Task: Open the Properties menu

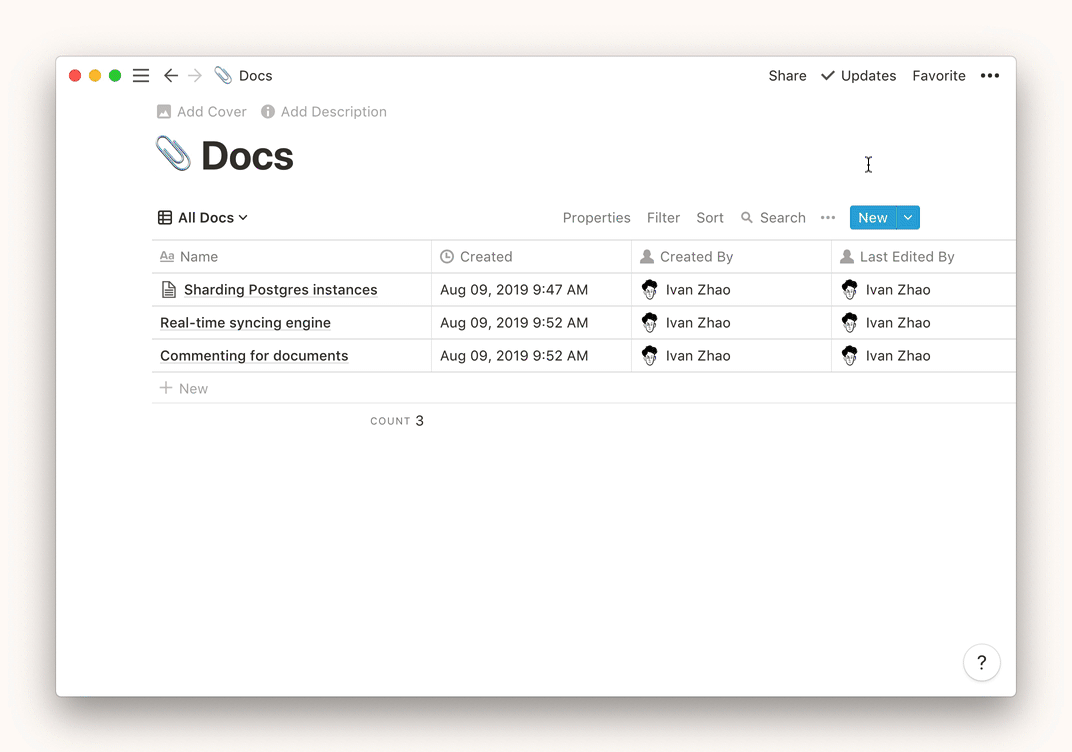Action: coord(596,218)
